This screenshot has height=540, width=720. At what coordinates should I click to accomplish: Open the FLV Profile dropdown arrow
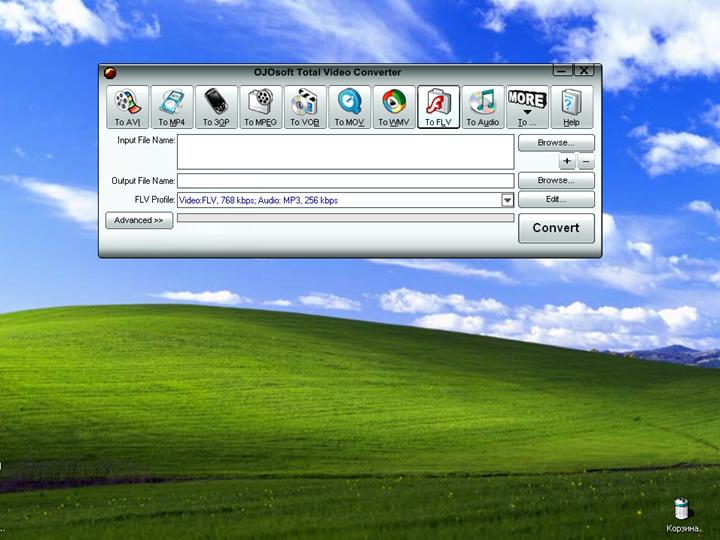click(507, 200)
